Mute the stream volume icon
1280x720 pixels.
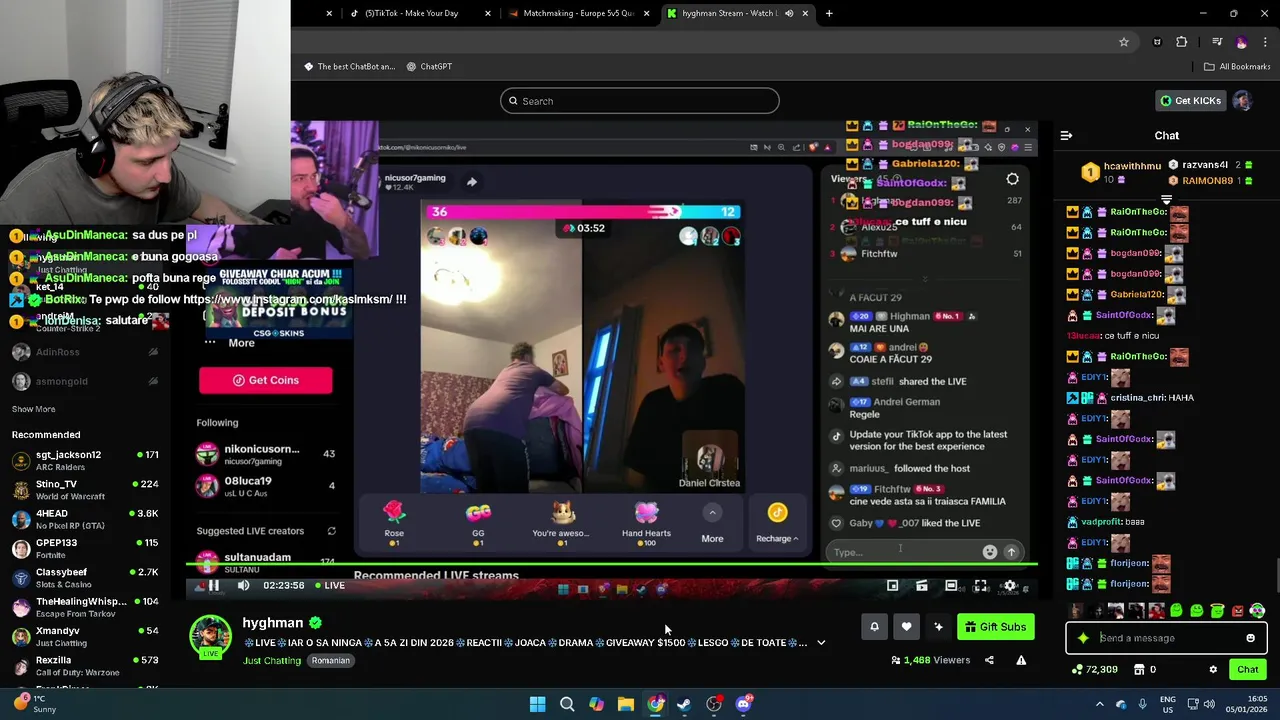click(x=243, y=586)
